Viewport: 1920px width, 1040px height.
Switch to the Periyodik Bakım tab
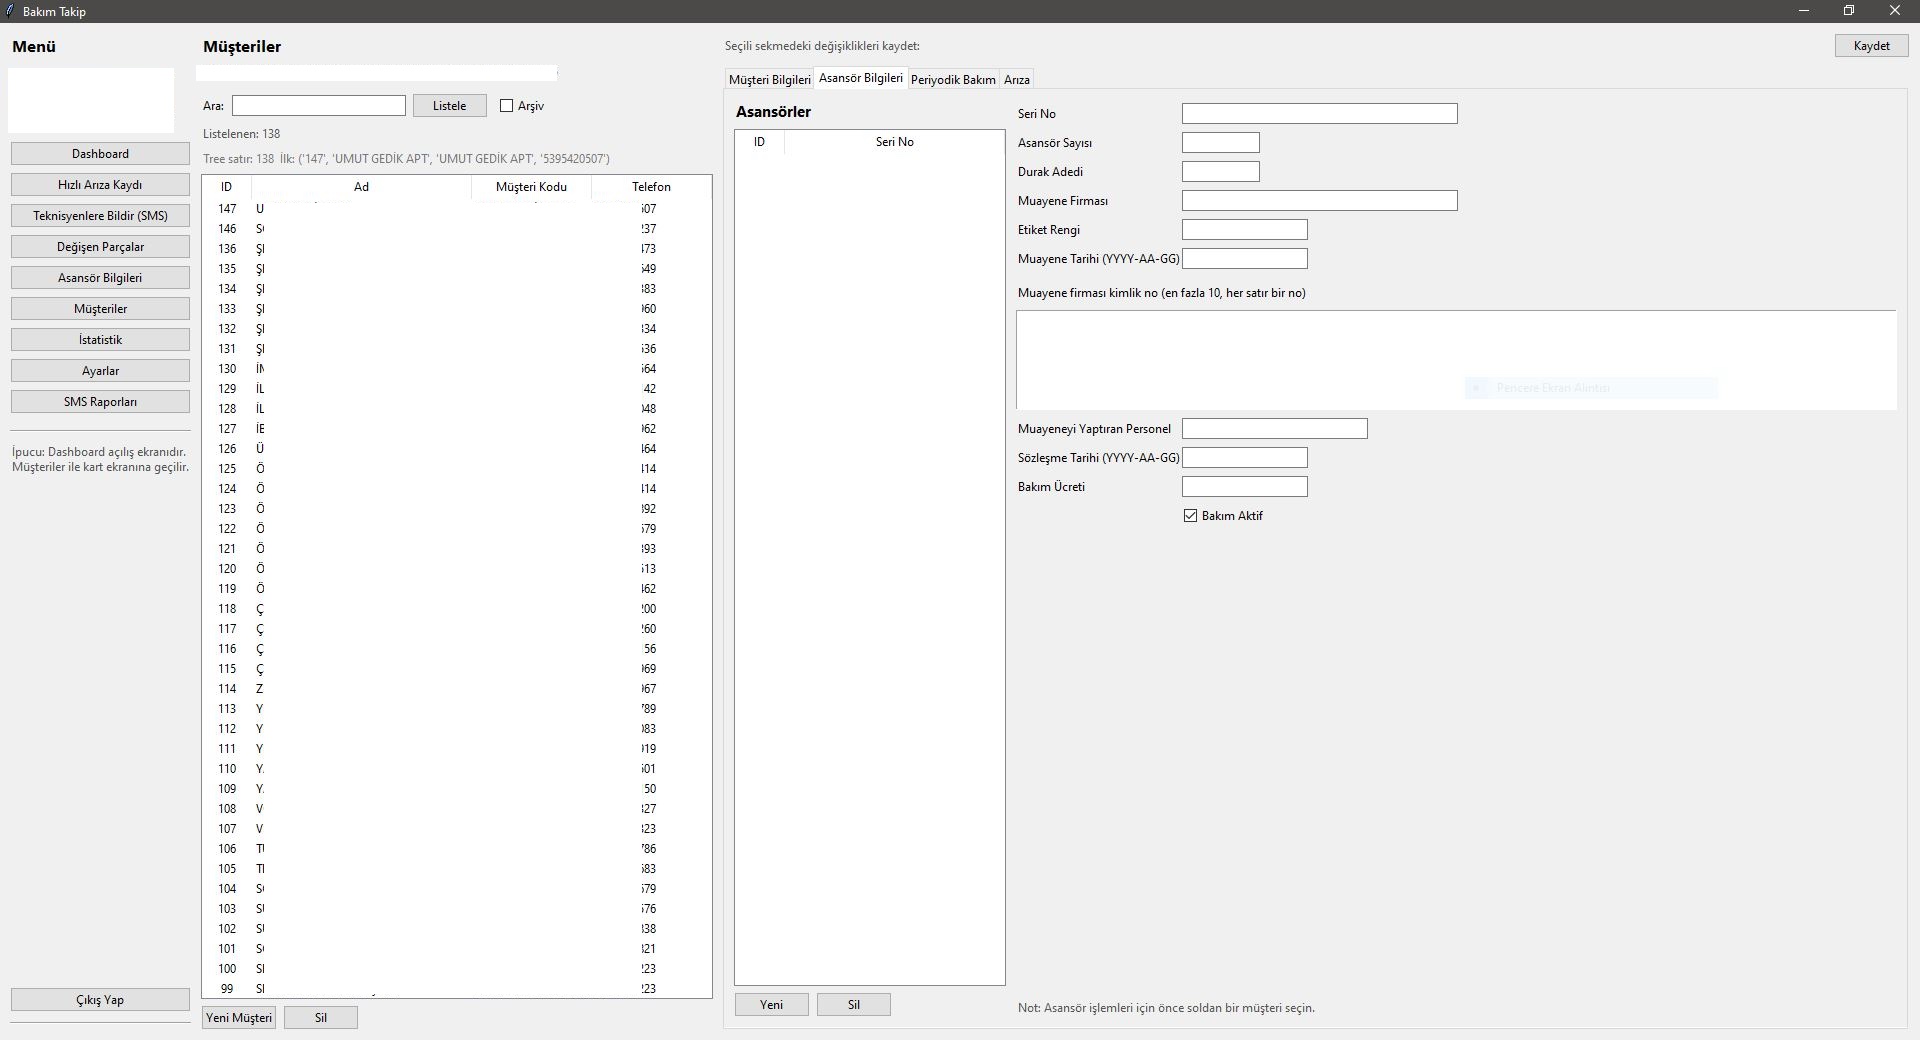coord(952,80)
